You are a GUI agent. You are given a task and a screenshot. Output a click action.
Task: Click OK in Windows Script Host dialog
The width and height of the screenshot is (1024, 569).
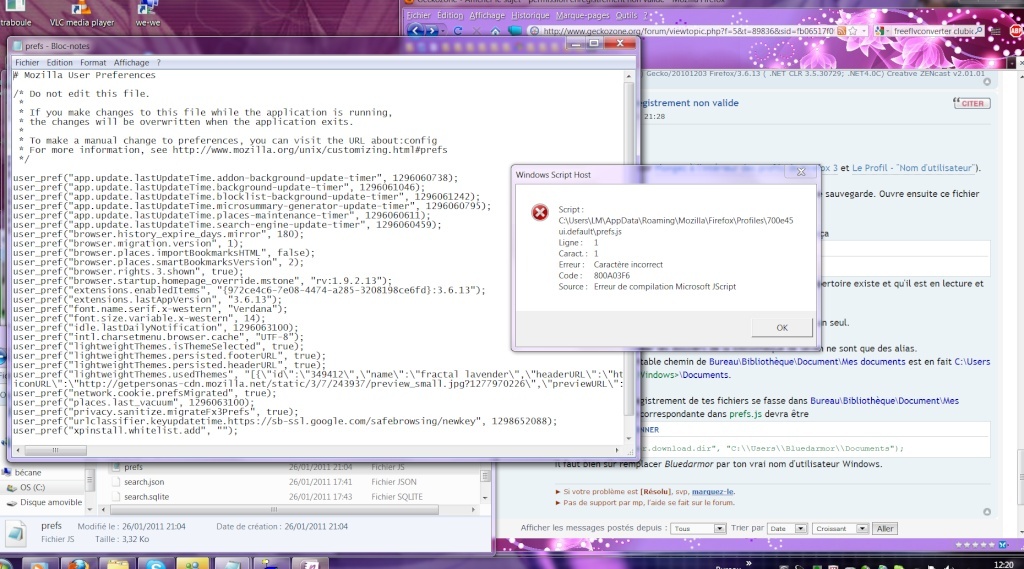[x=782, y=327]
